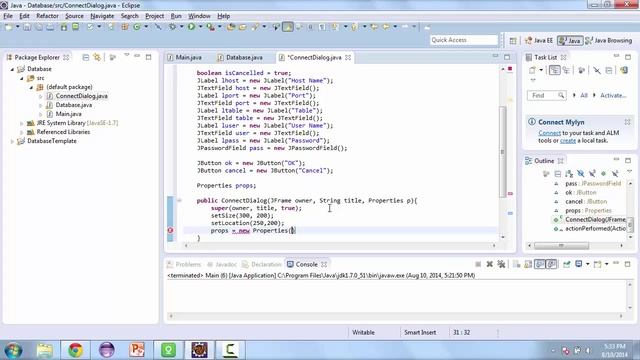Toggle Categorized view in Task List
The image size is (640, 360).
point(554,70)
